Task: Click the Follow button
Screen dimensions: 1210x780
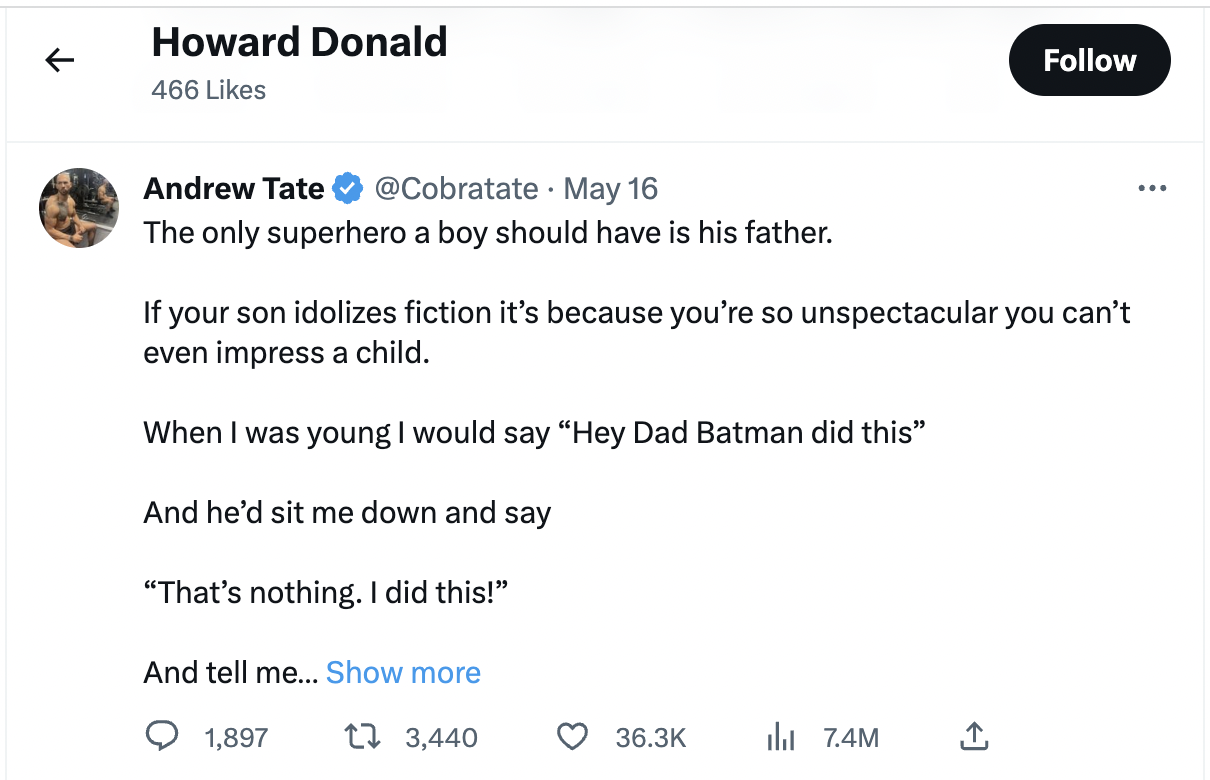Action: pos(1089,61)
